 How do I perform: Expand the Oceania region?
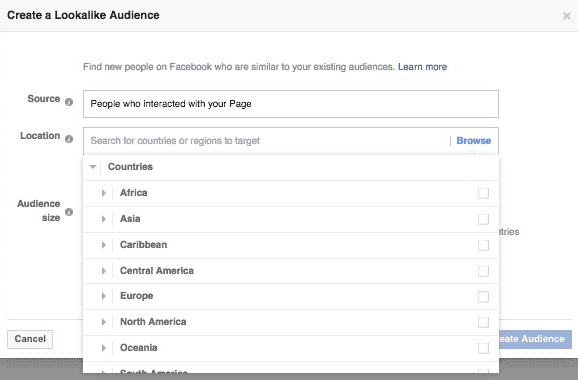click(x=104, y=348)
